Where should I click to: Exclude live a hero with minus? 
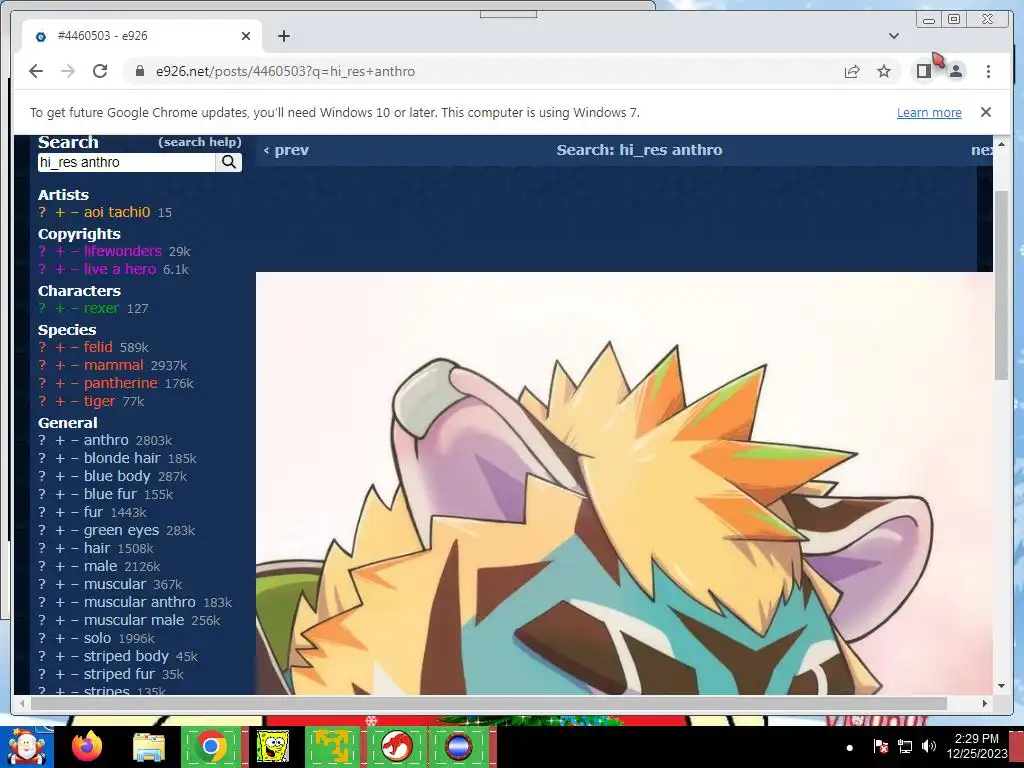[x=74, y=269]
